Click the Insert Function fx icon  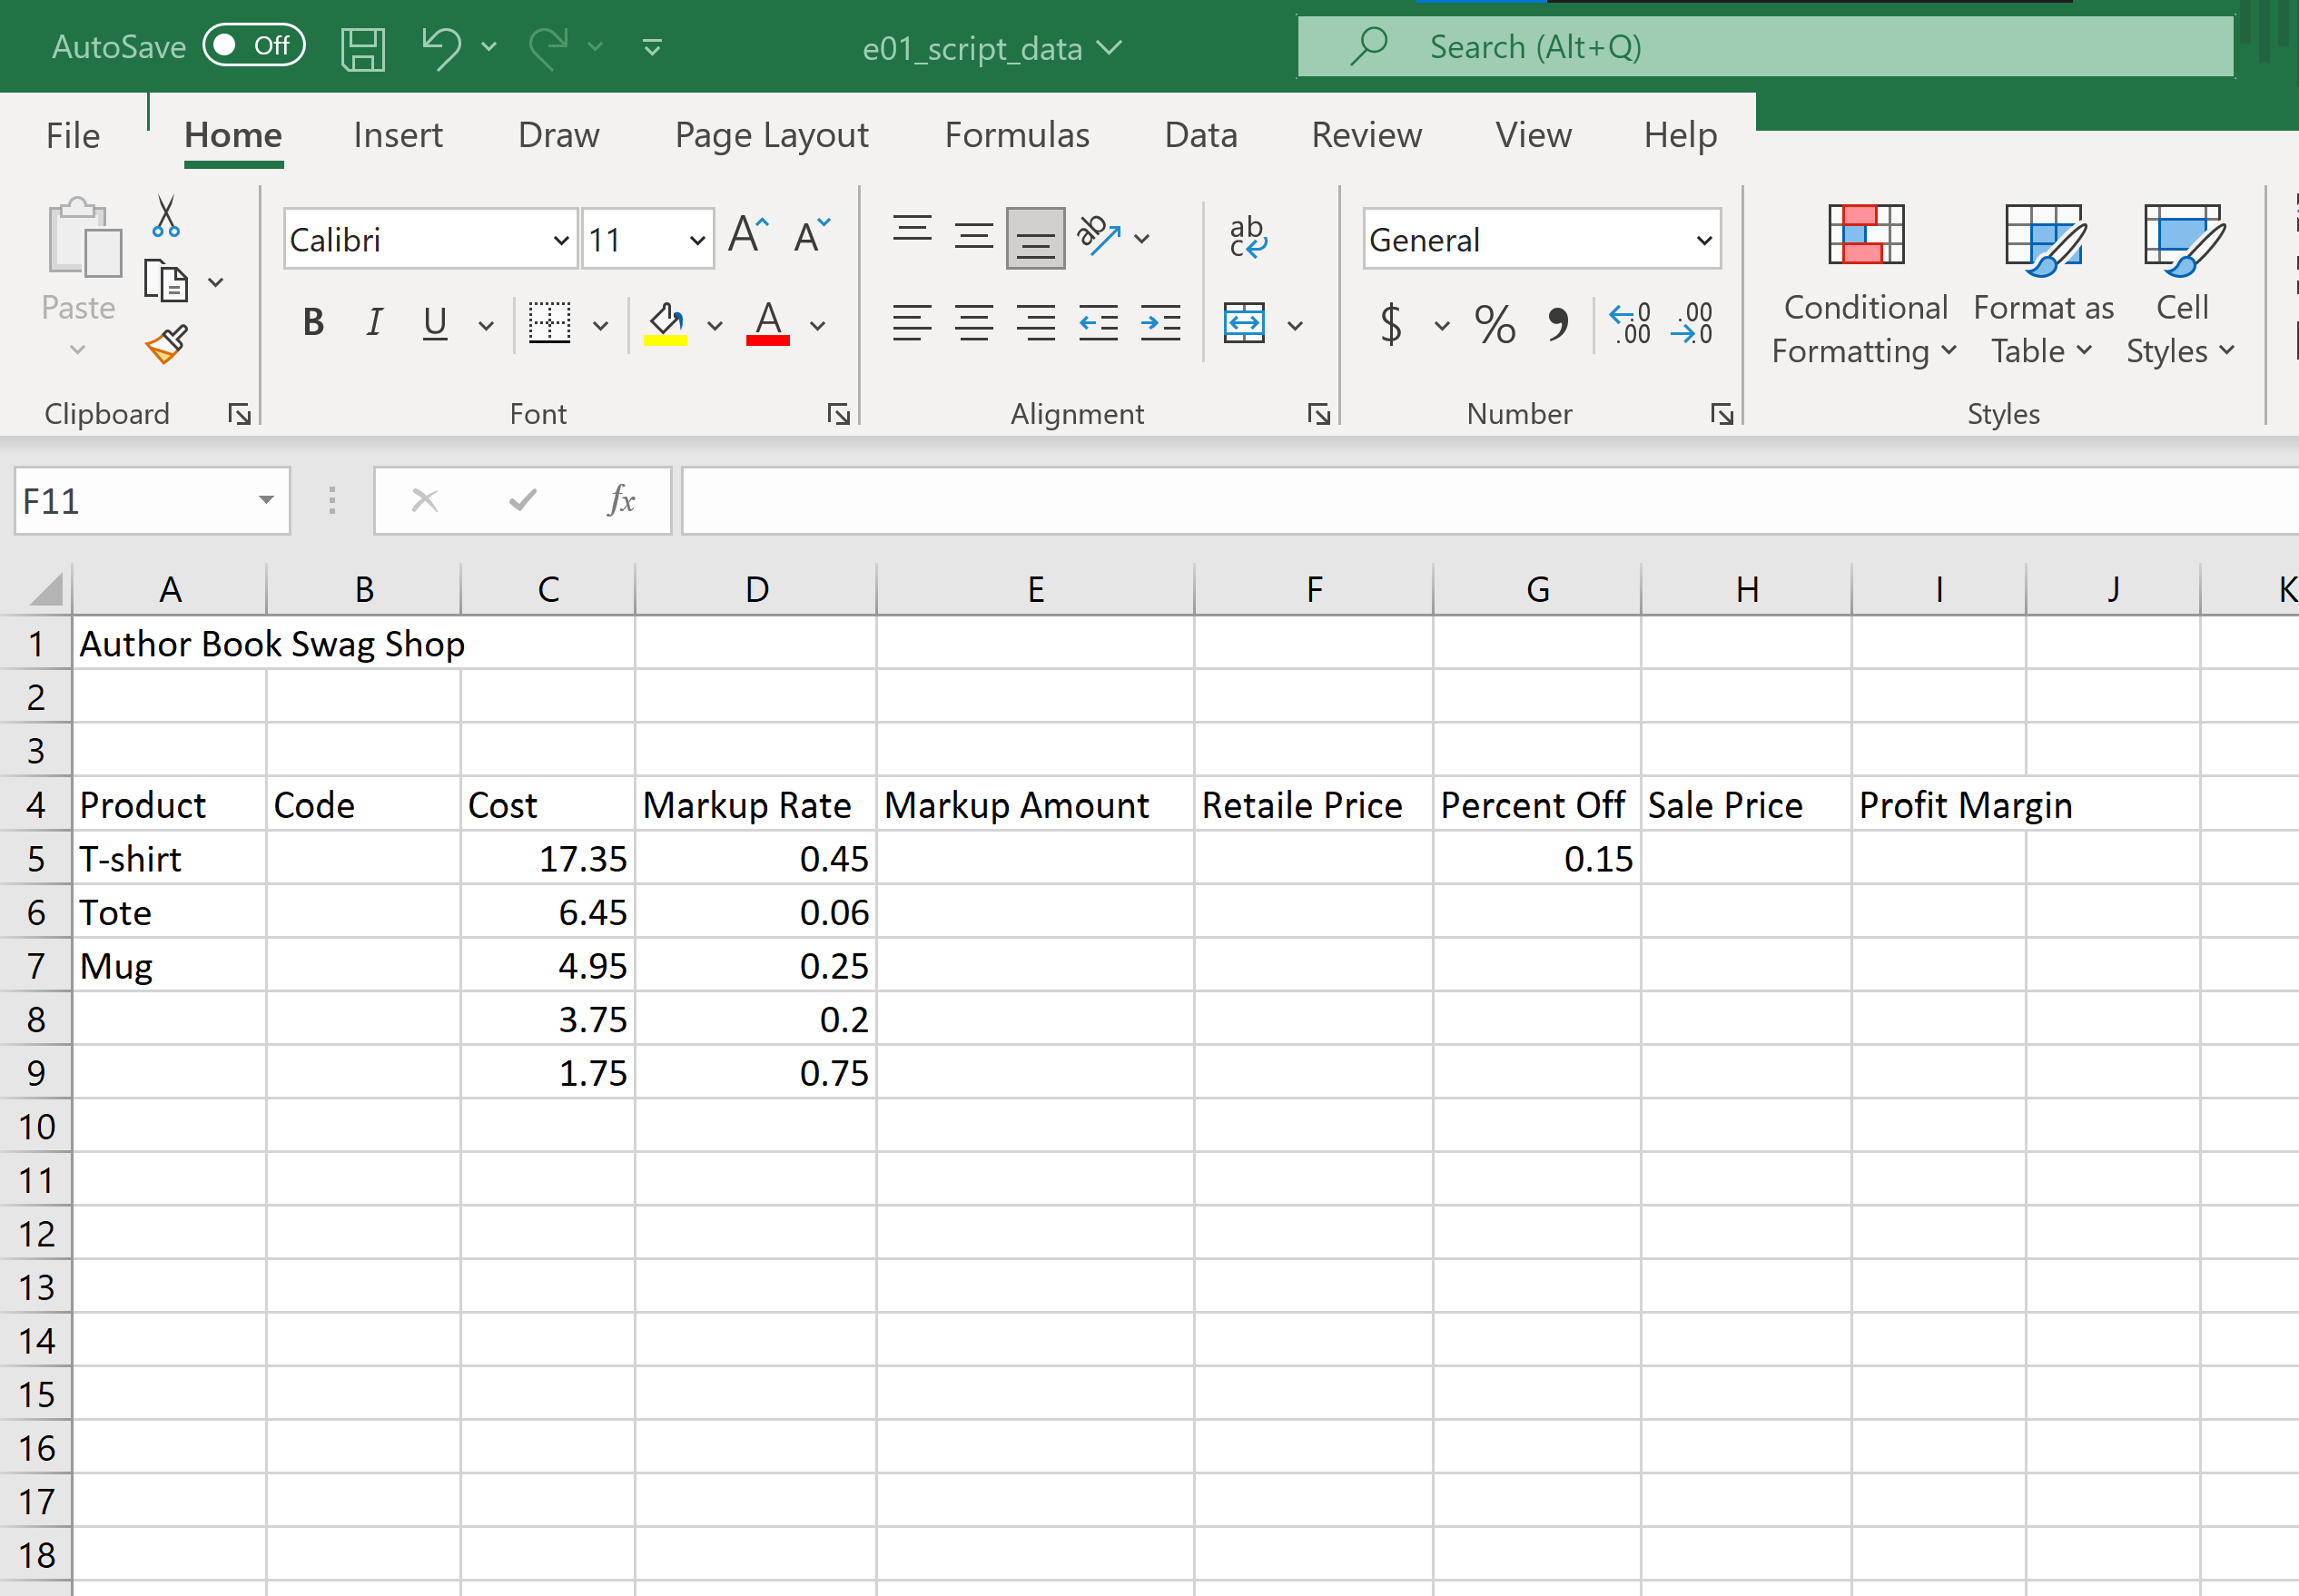[621, 500]
